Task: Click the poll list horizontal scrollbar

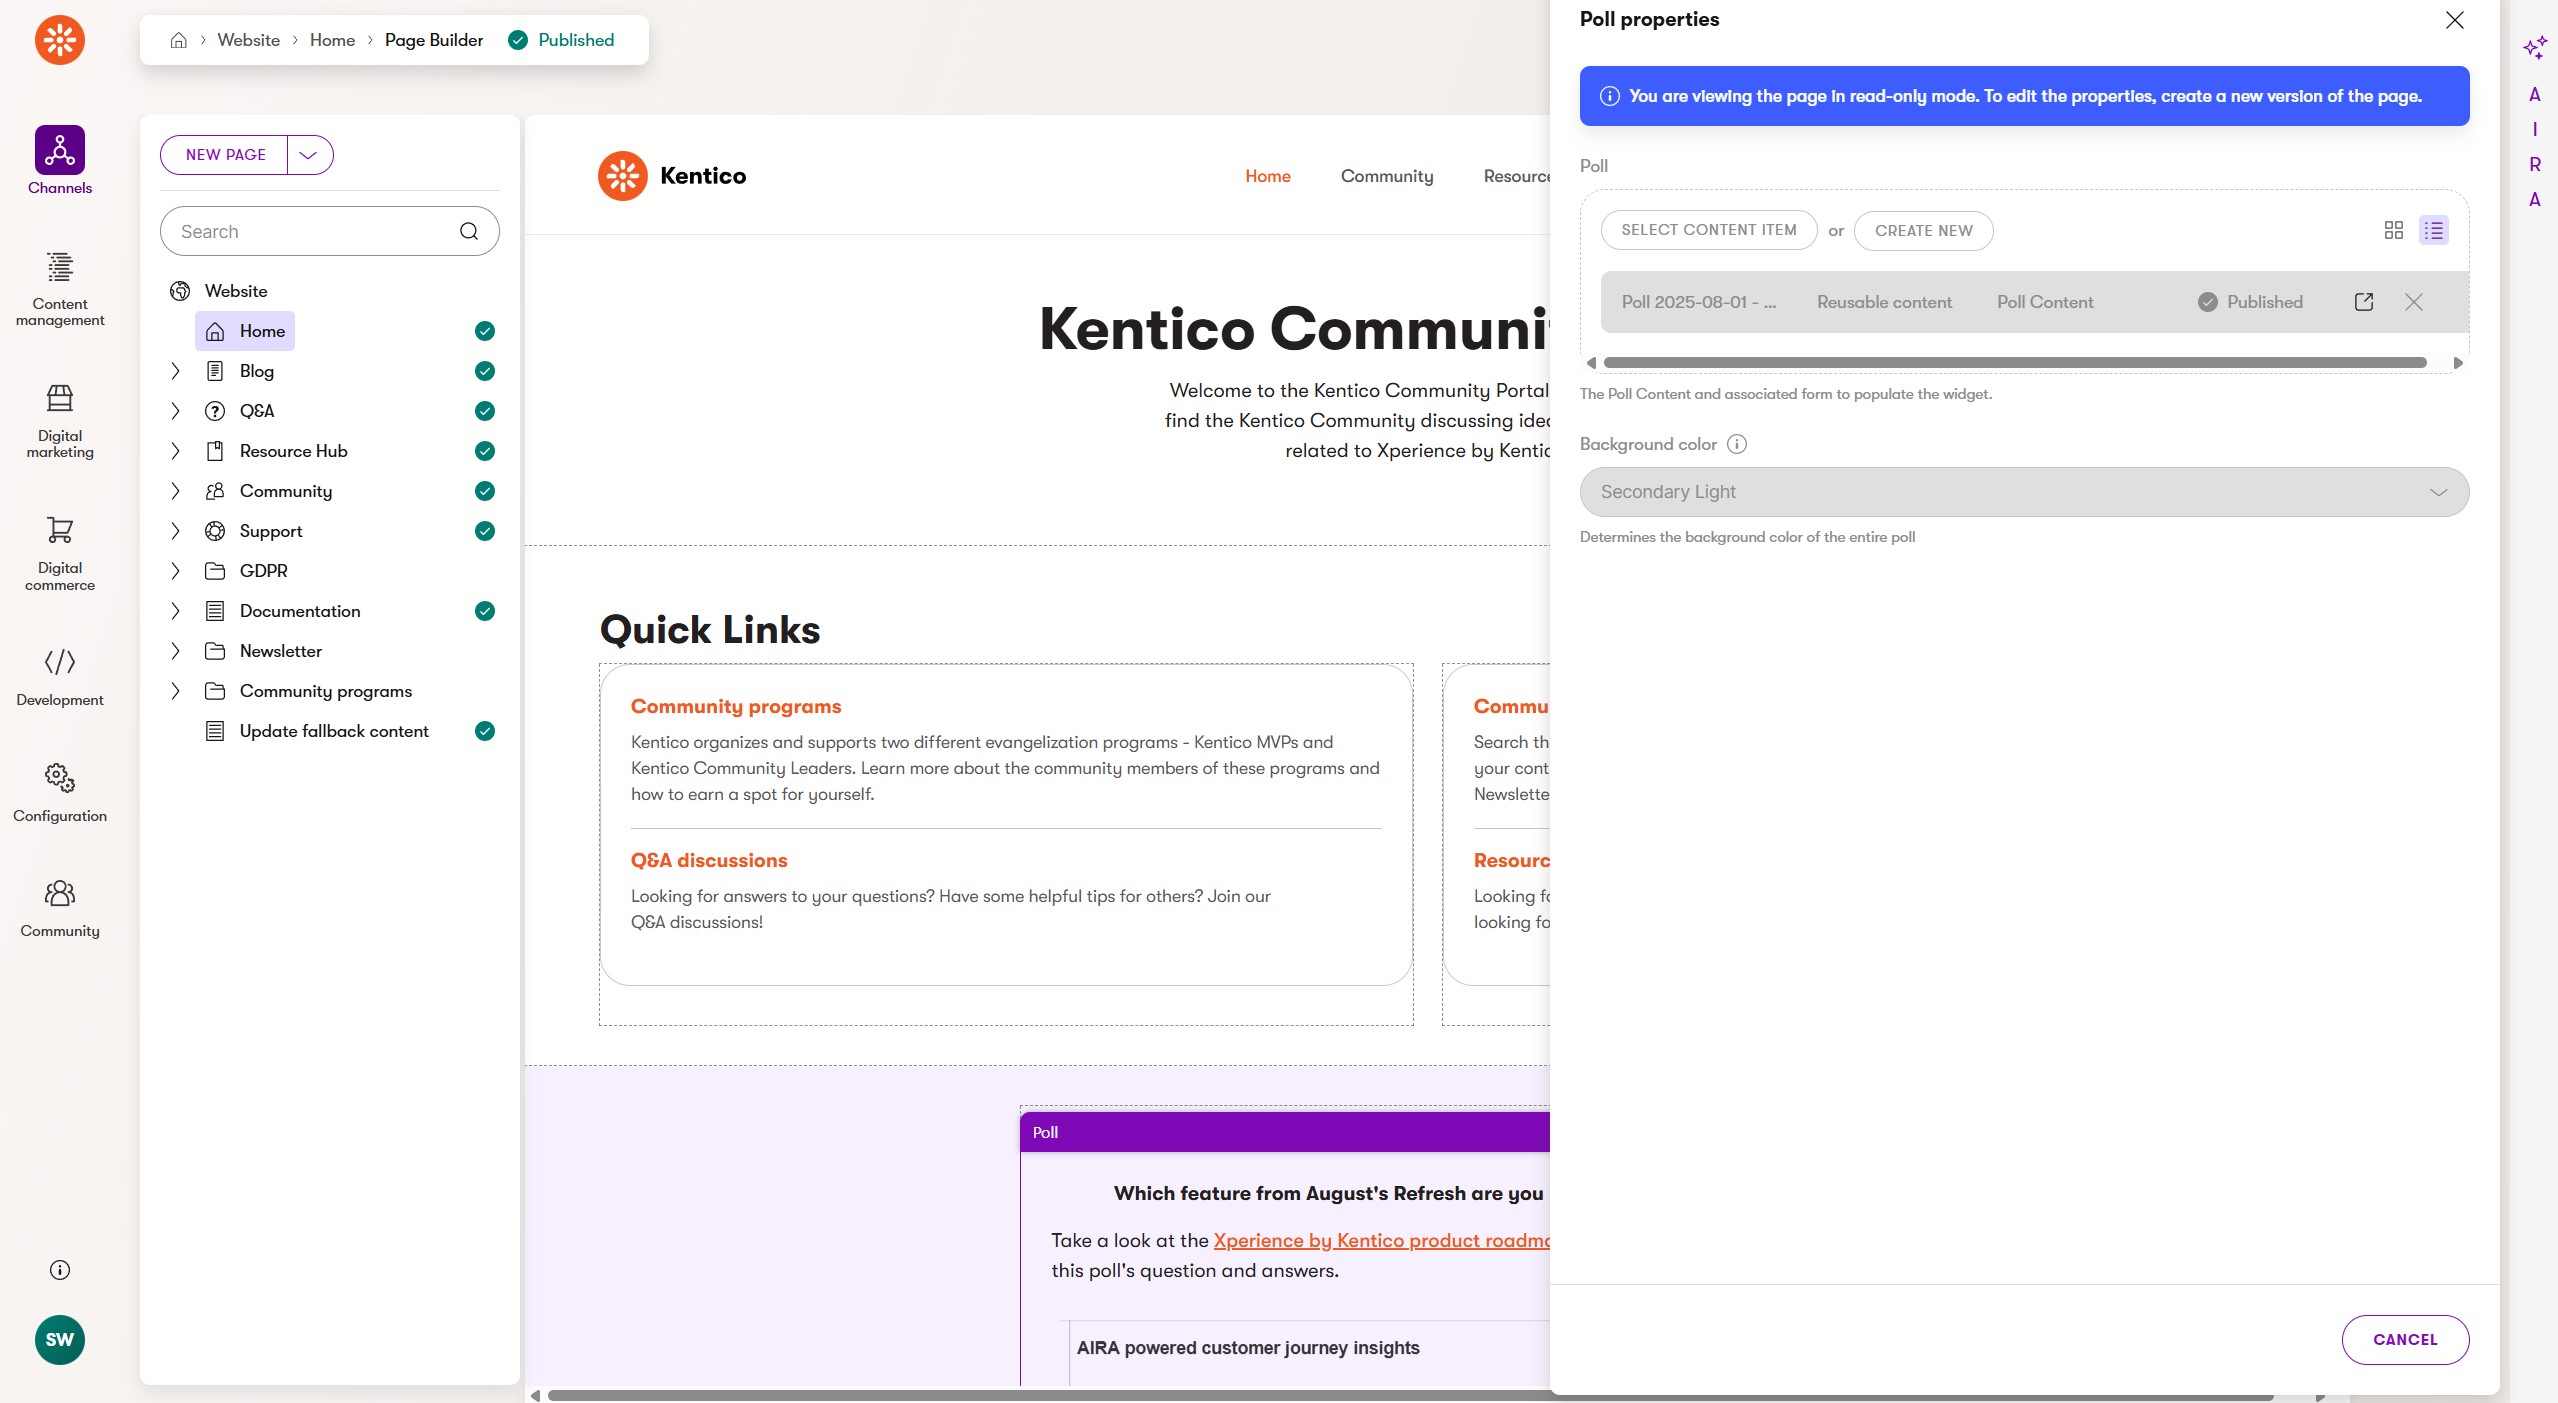Action: pyautogui.click(x=2014, y=363)
